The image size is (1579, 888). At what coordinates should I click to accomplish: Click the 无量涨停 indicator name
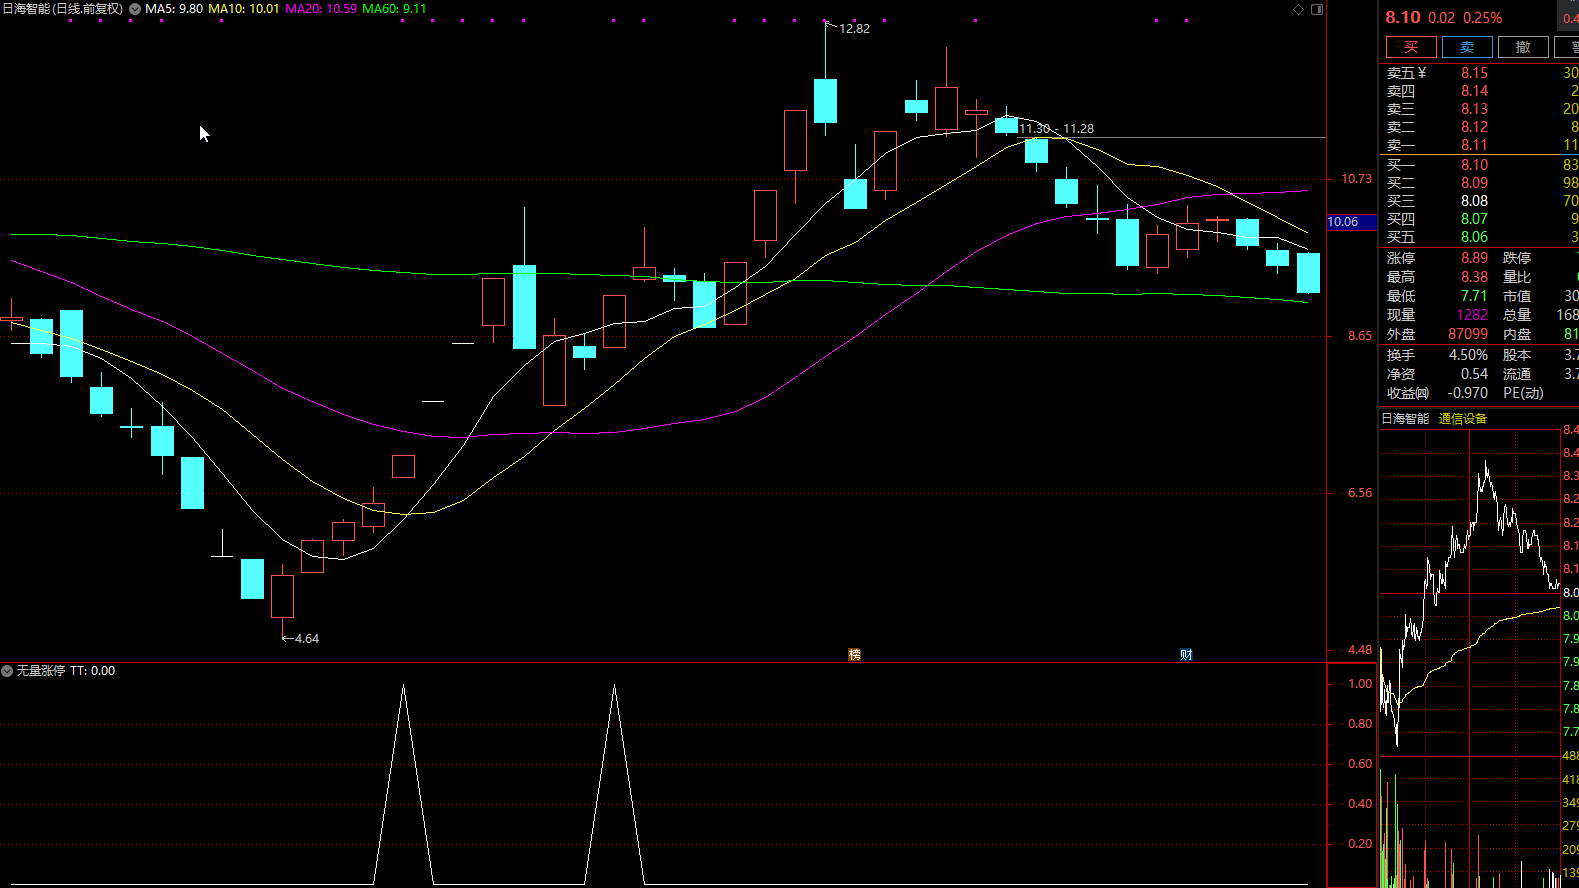[x=40, y=671]
